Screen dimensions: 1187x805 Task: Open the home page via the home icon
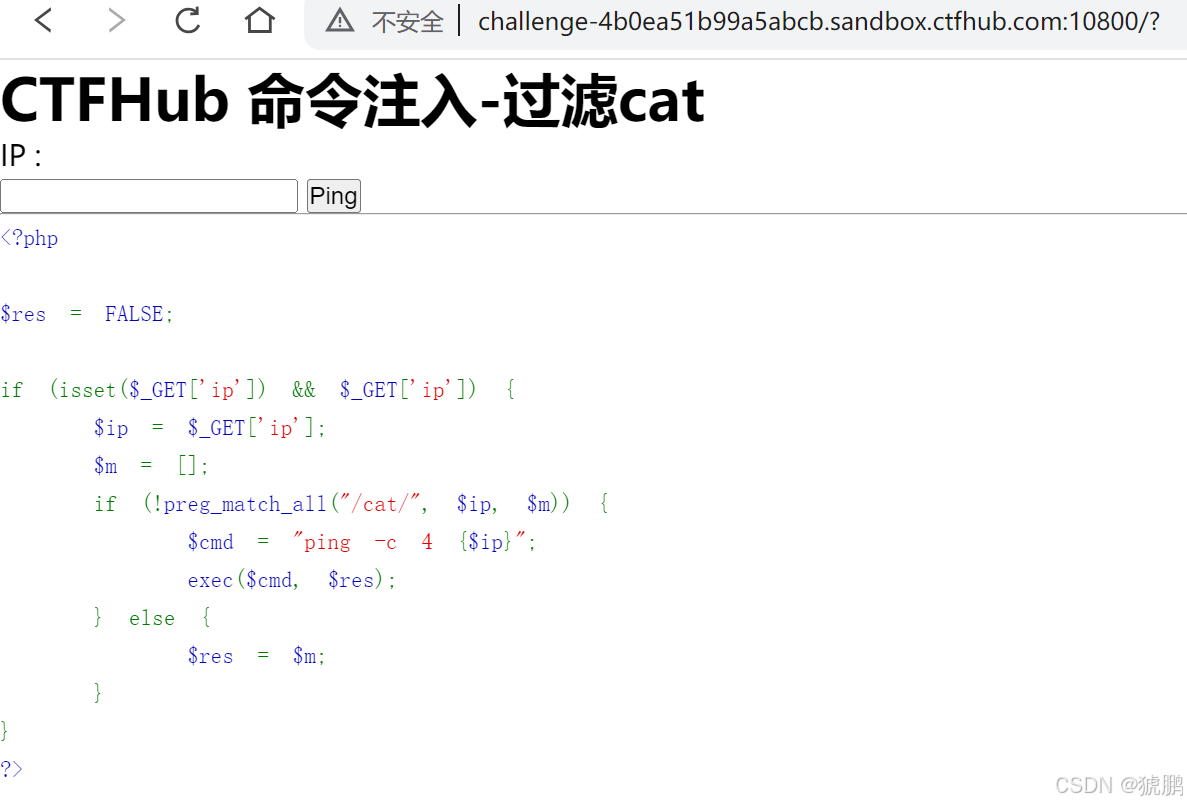(259, 20)
